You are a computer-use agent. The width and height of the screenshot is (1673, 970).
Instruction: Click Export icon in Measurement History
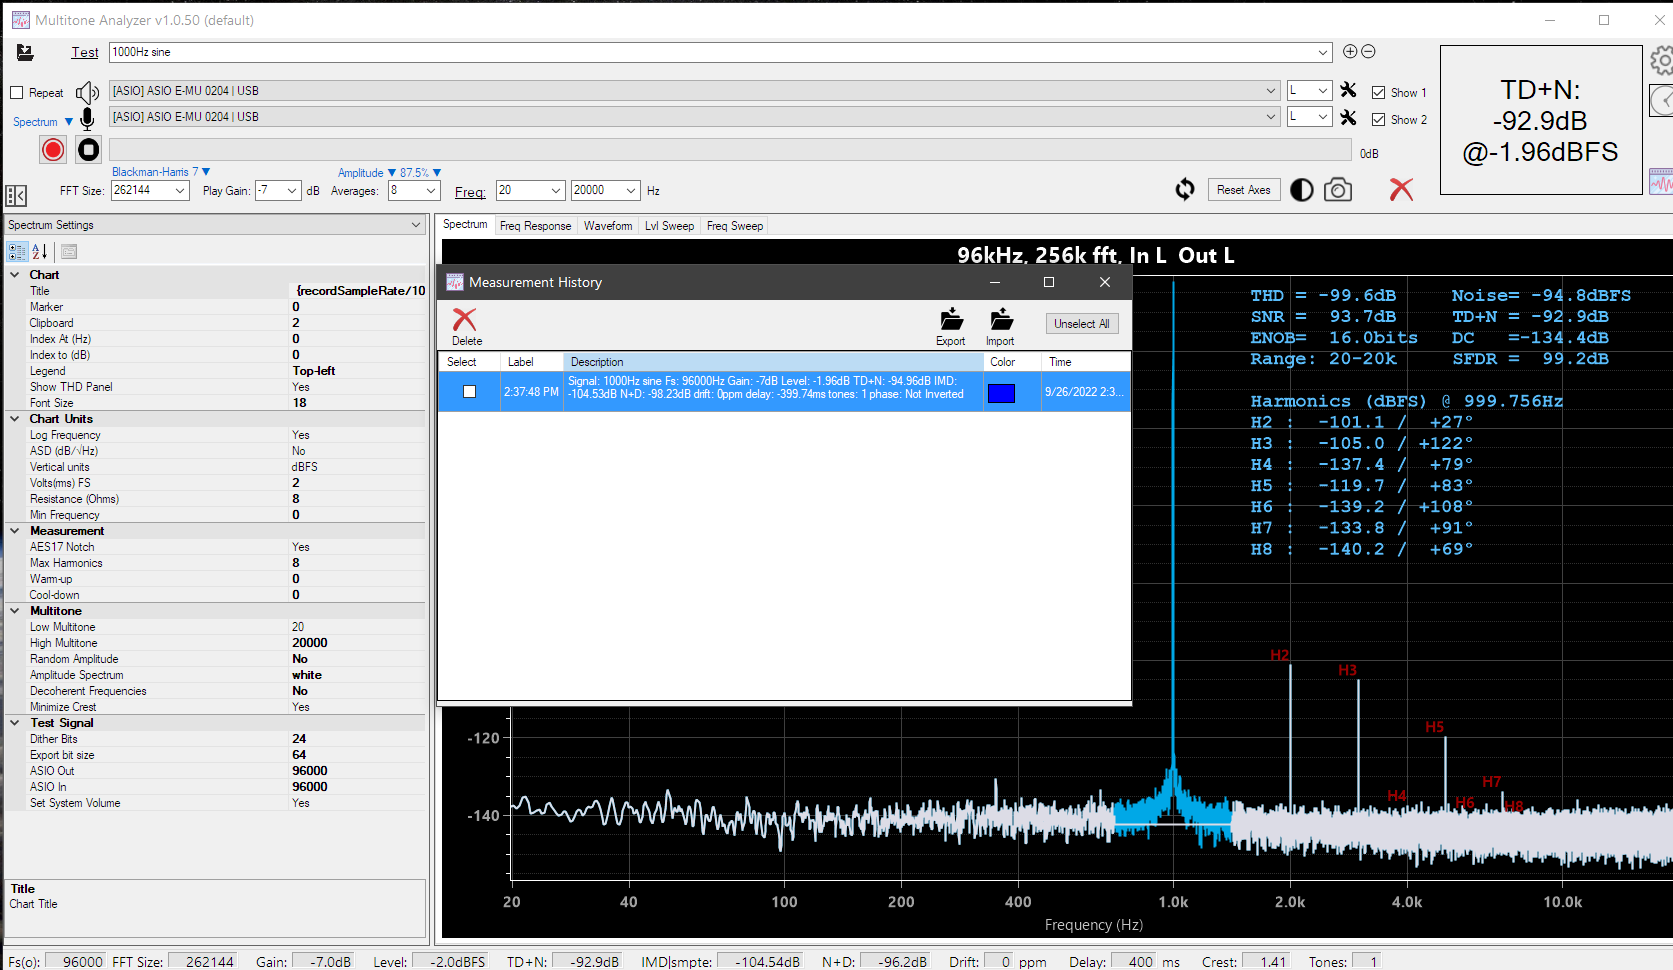pyautogui.click(x=951, y=327)
